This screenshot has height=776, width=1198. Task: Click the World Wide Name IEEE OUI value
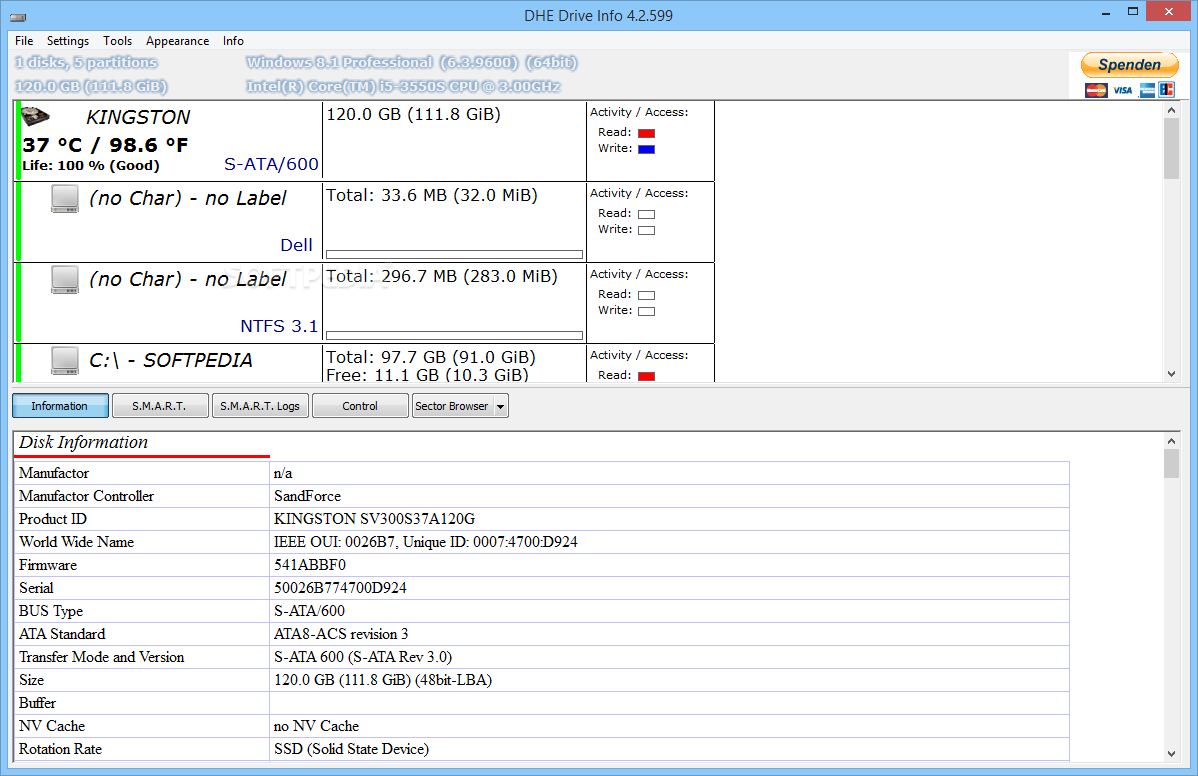coord(426,542)
